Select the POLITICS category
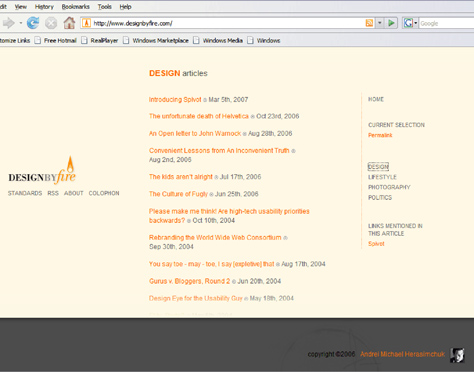 pos(380,198)
